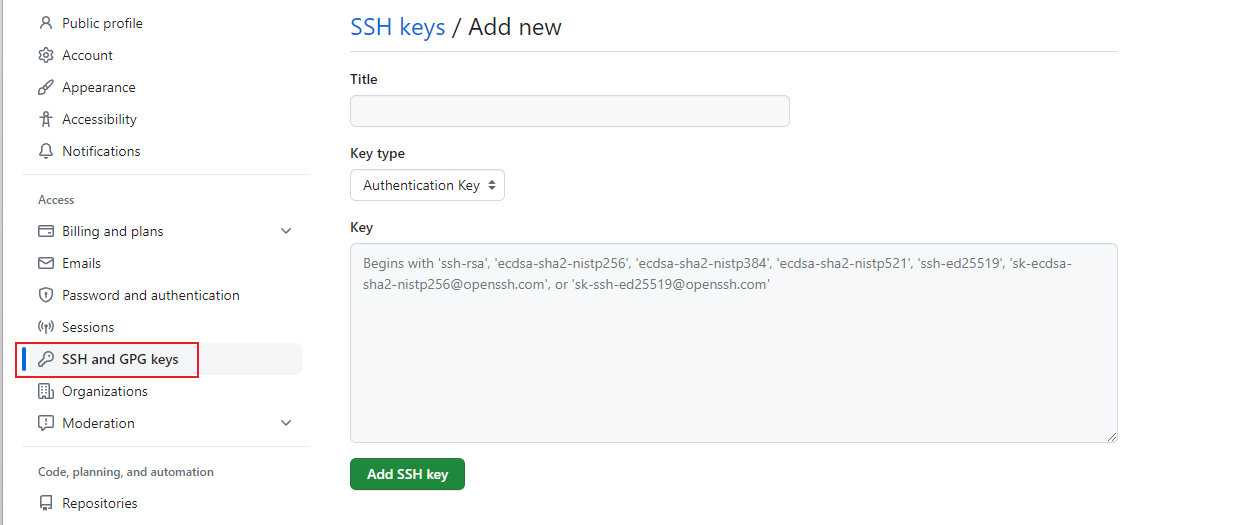Click the Emails envelope icon
This screenshot has height=525, width=1257.
pos(45,263)
